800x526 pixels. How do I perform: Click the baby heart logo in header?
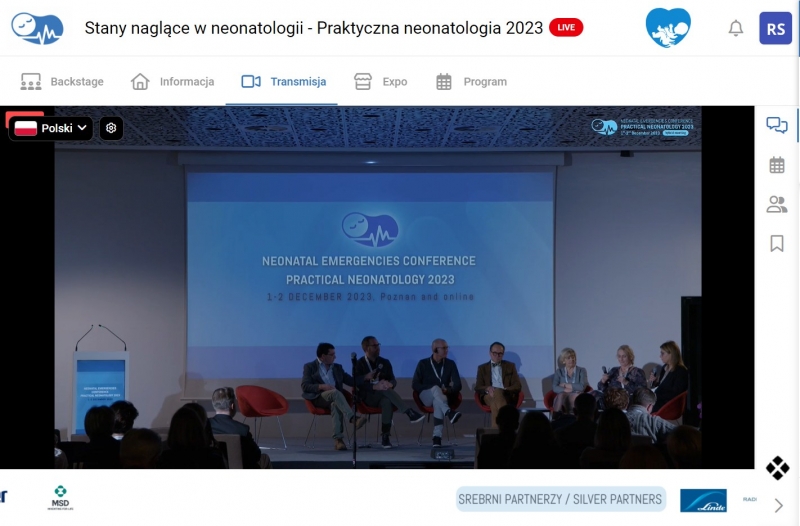click(x=668, y=28)
